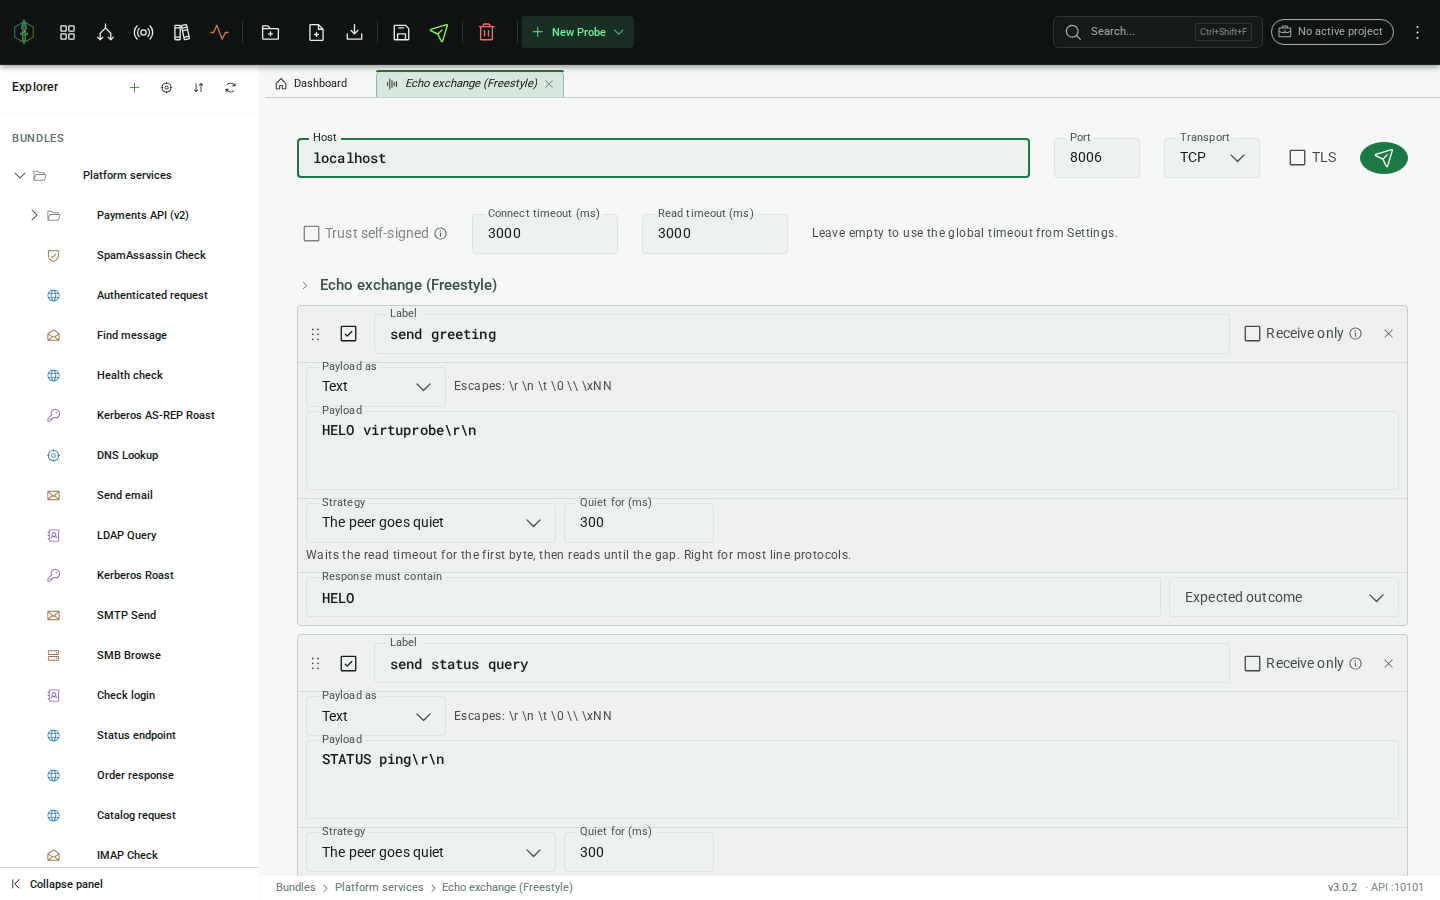The width and height of the screenshot is (1440, 900).
Task: Click the No active project button
Action: 1332,32
